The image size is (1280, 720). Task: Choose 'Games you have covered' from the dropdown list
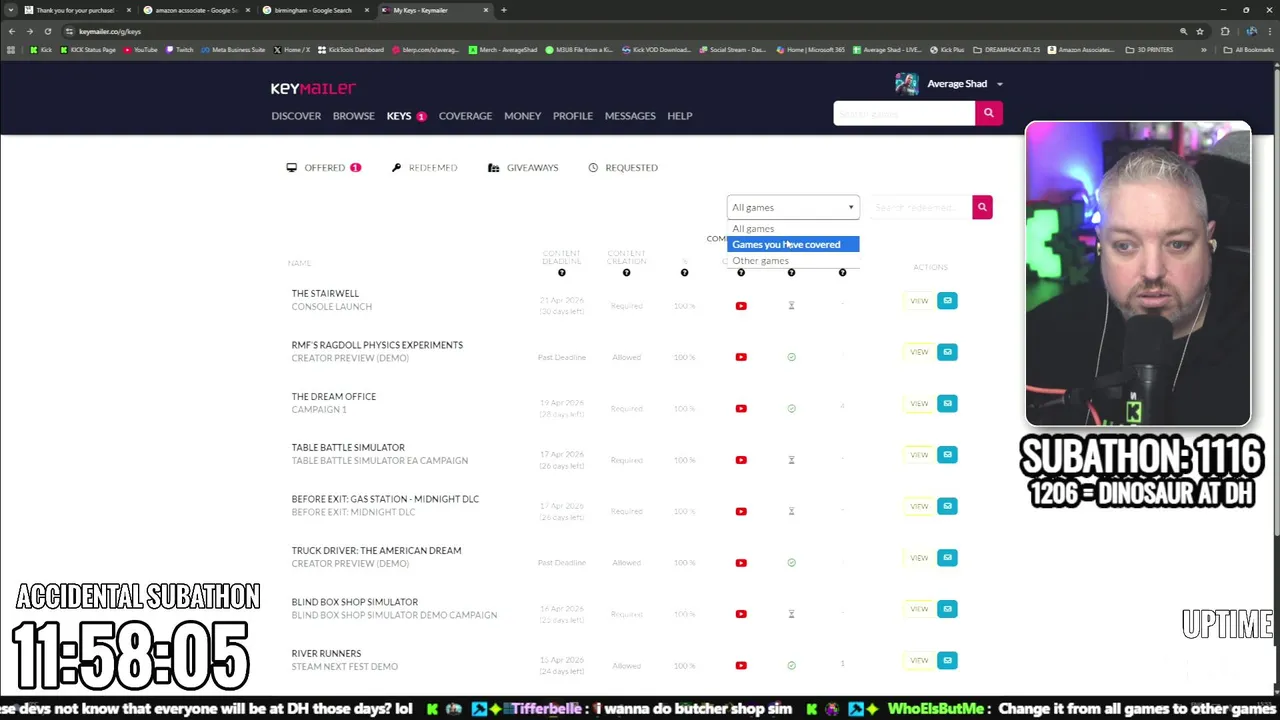point(793,244)
